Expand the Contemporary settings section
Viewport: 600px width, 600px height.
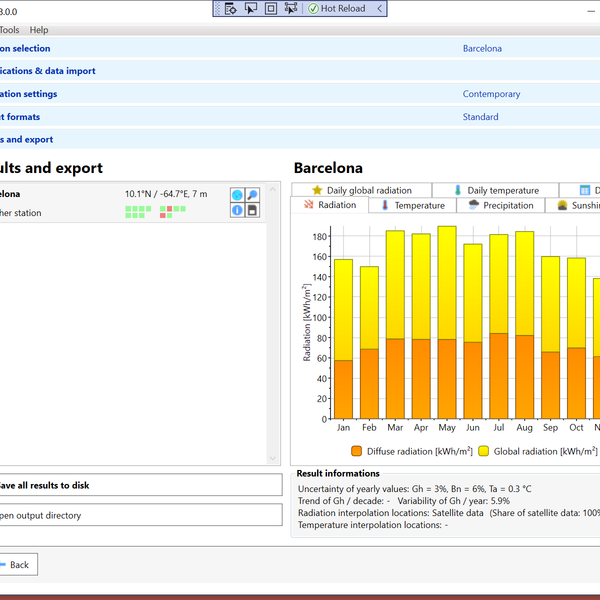tap(491, 94)
